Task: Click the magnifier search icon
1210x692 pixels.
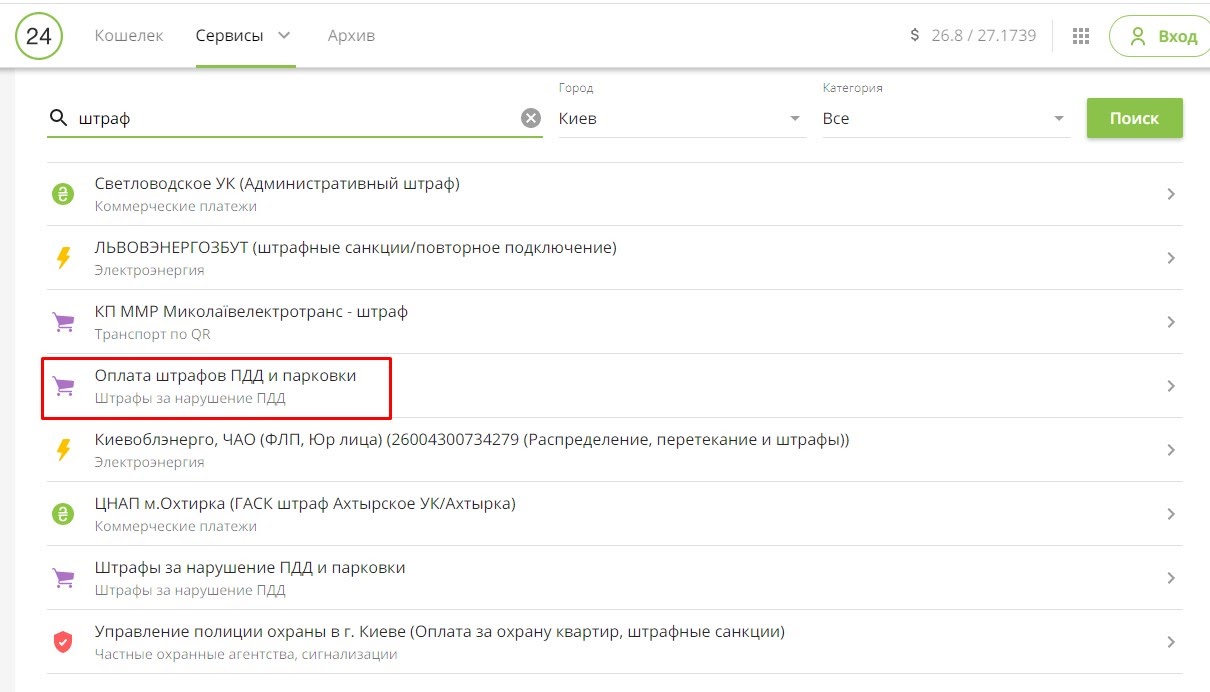Action: coord(59,118)
